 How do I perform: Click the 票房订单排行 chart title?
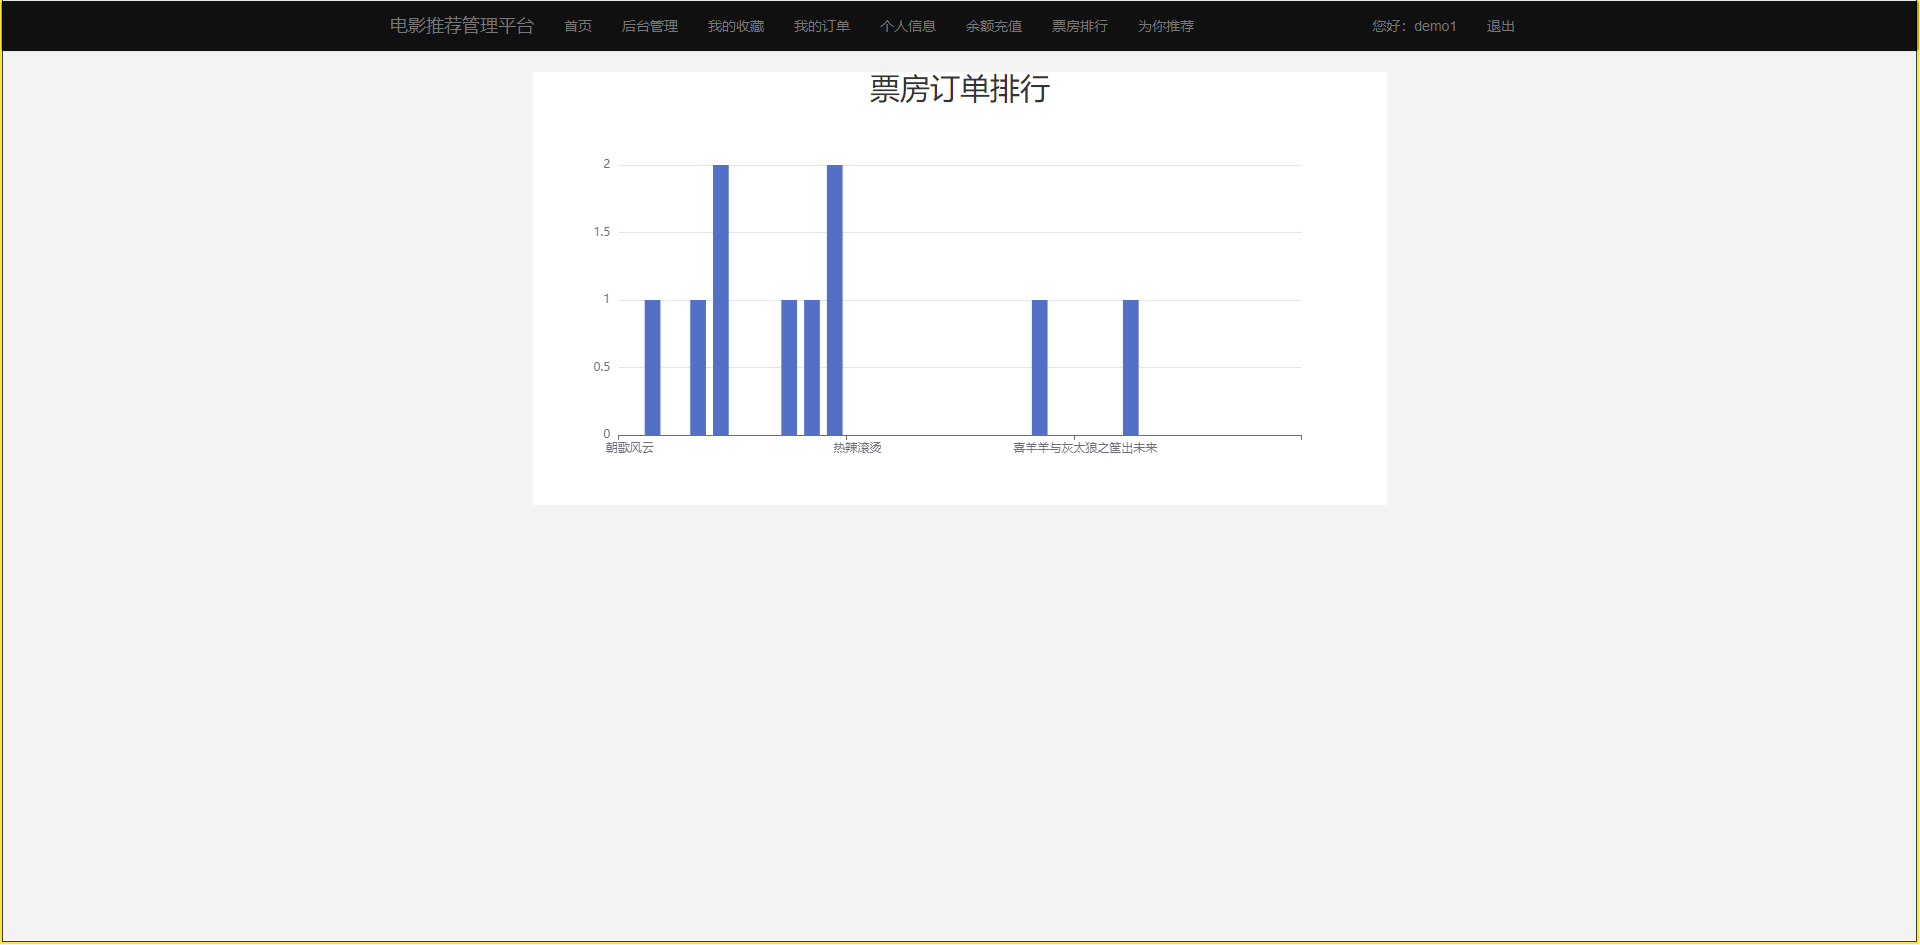pos(960,89)
